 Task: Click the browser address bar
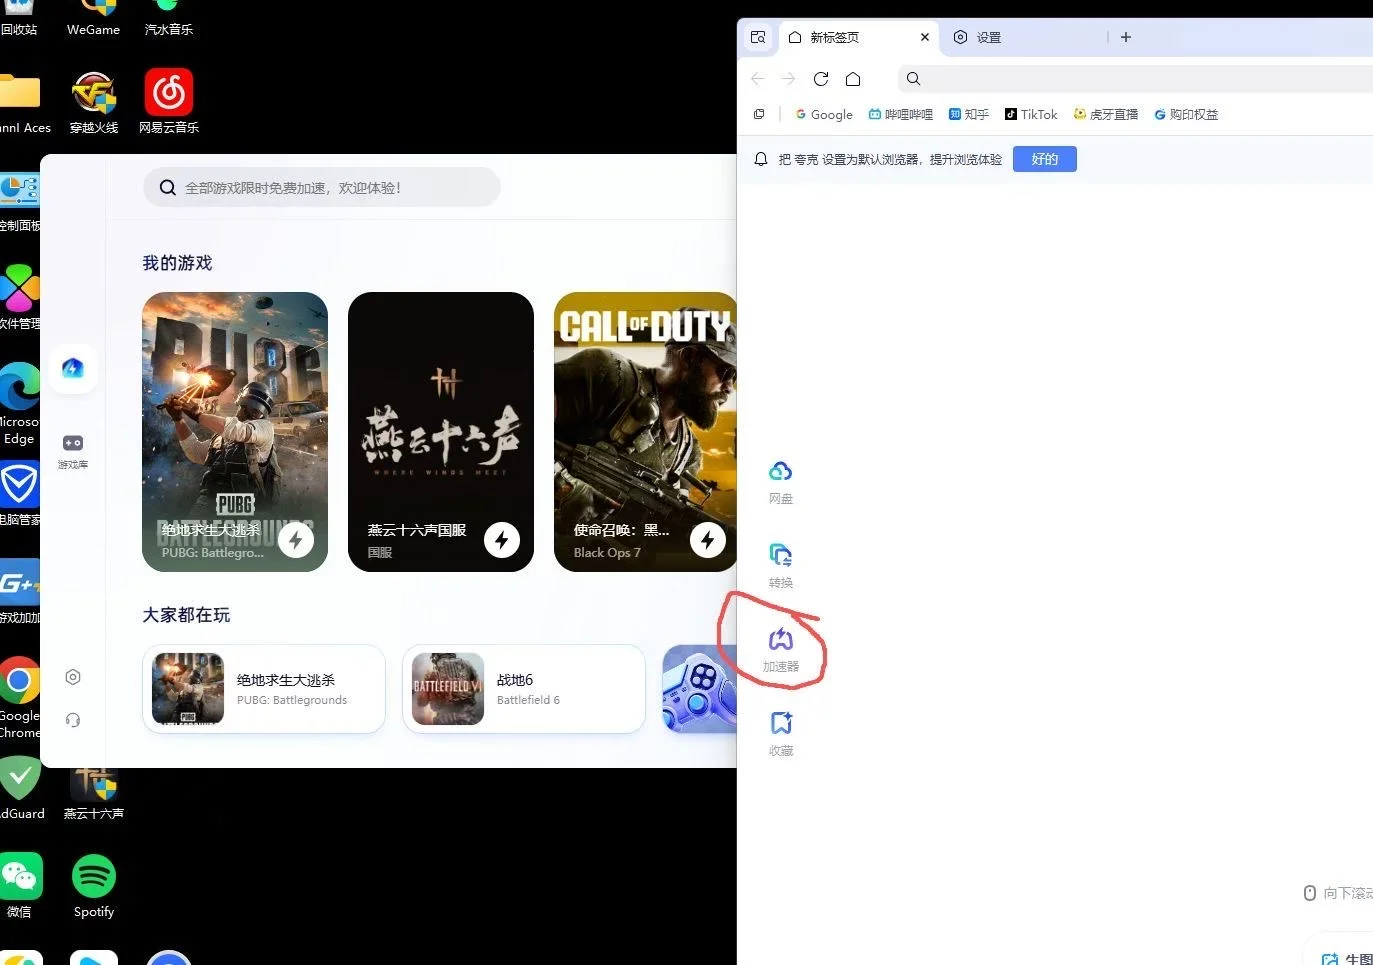pos(1134,79)
